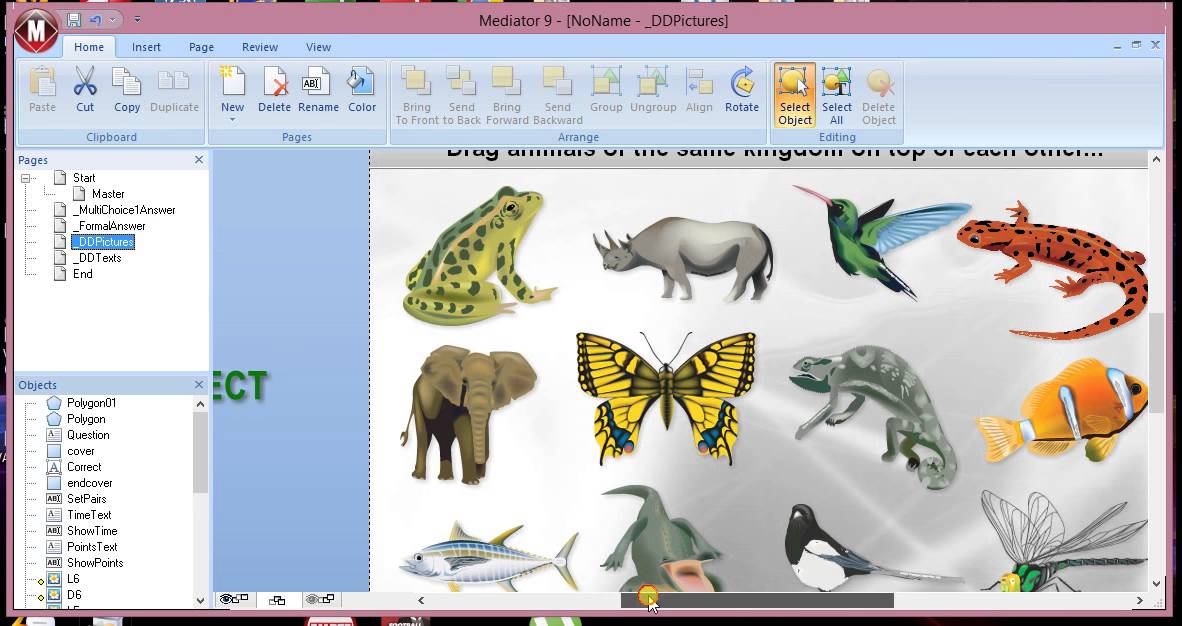The height and width of the screenshot is (626, 1182).
Task: Expand the New page dropdown arrow
Action: 232,120
